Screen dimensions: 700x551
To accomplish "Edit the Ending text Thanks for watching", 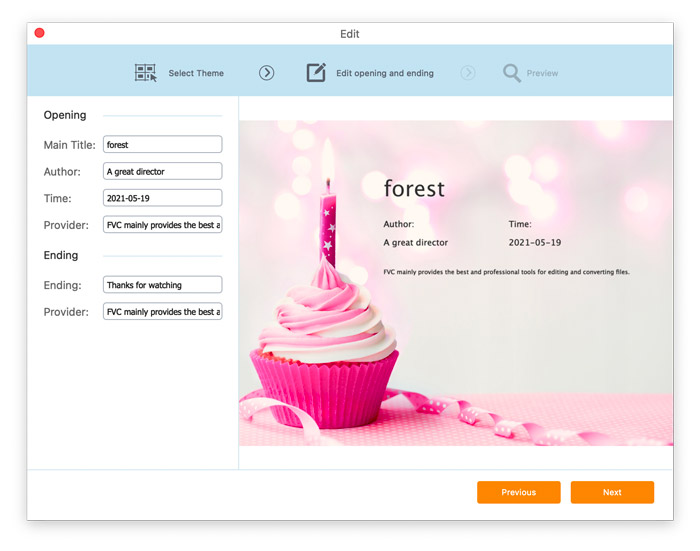I will click(x=162, y=285).
